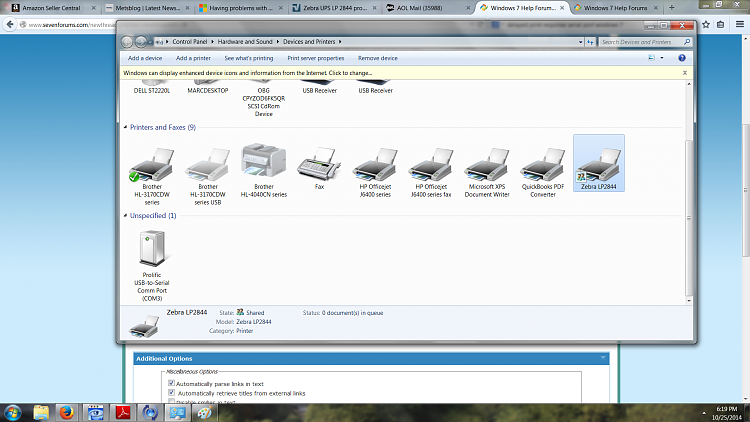Collapse the Additional Options panel

603,358
